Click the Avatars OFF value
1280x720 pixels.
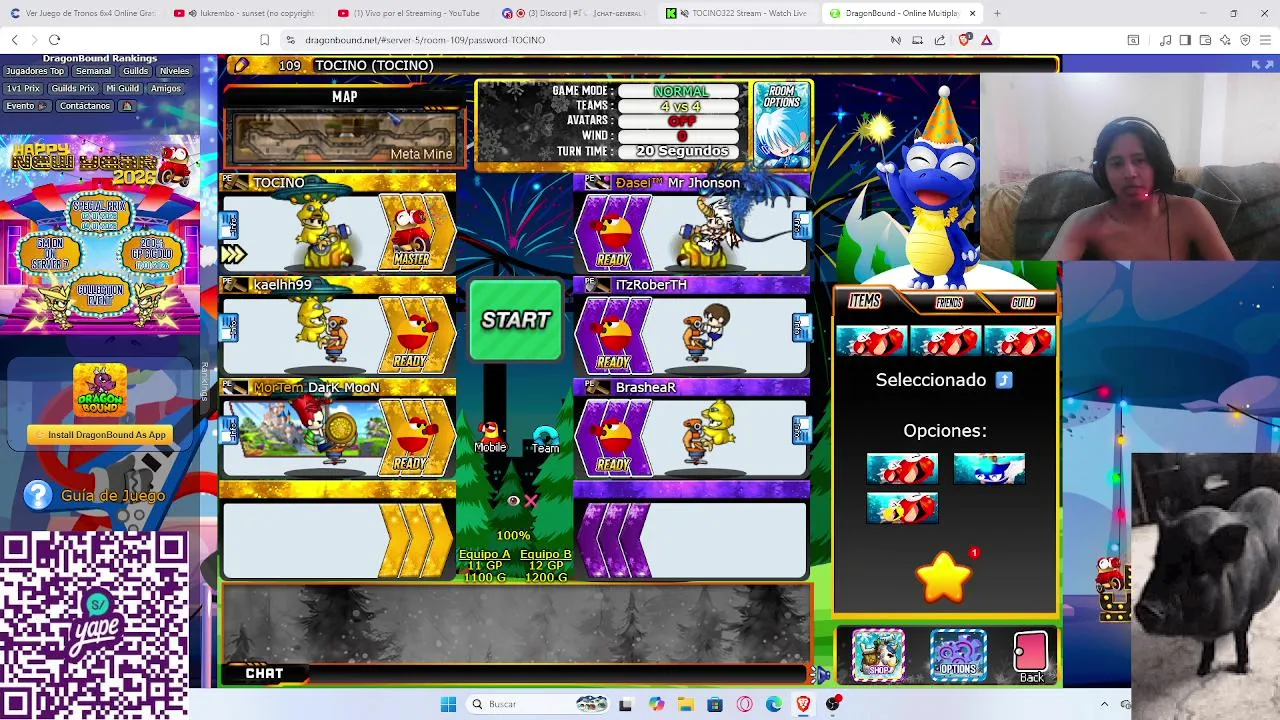coord(681,121)
